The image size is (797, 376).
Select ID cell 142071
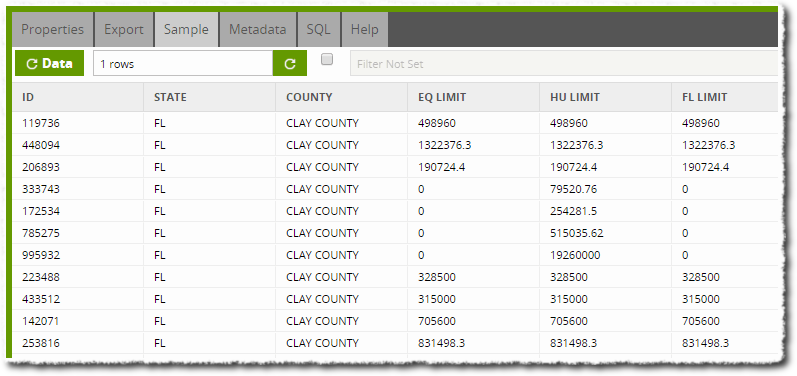(x=41, y=321)
